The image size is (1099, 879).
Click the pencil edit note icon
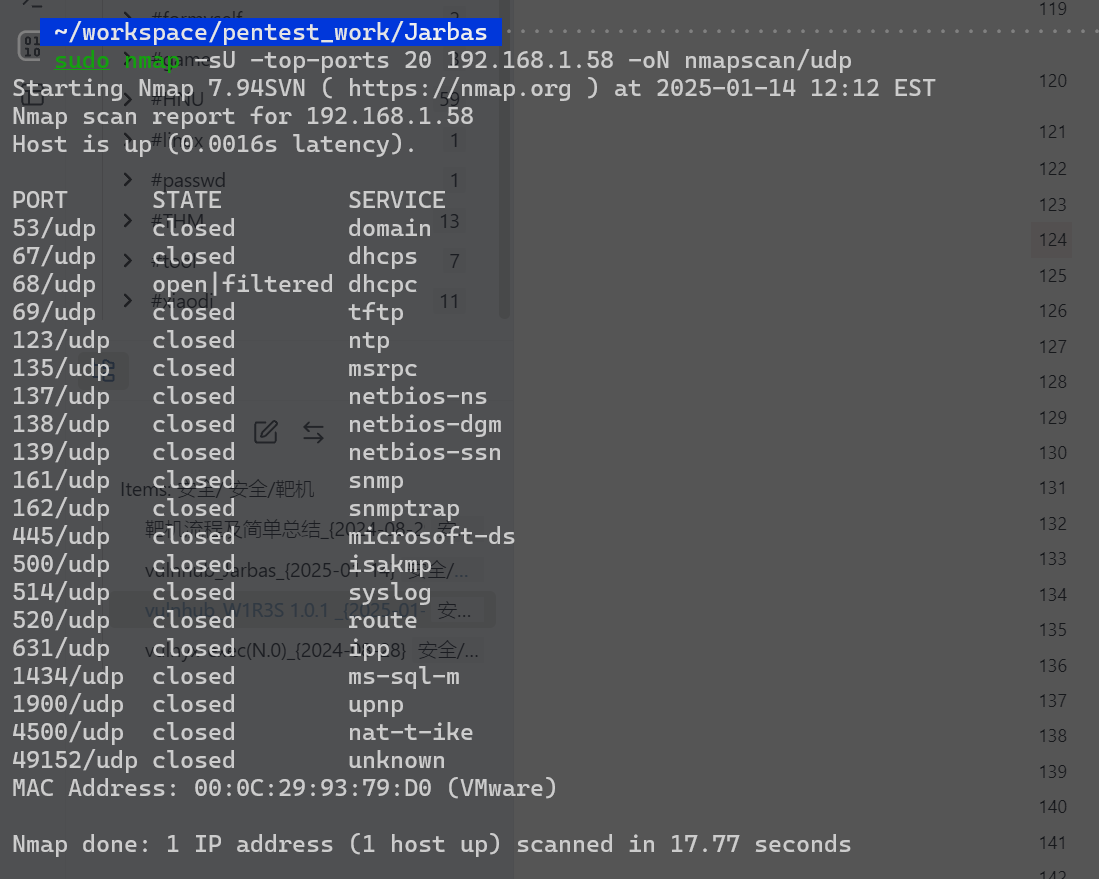(x=266, y=432)
